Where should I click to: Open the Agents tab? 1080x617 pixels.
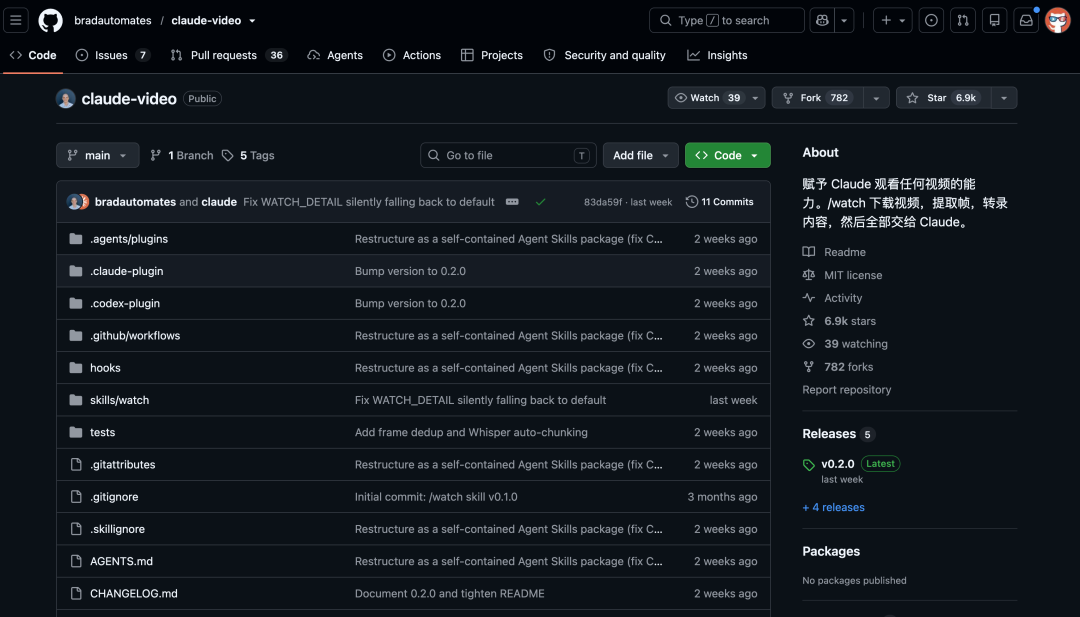point(335,55)
